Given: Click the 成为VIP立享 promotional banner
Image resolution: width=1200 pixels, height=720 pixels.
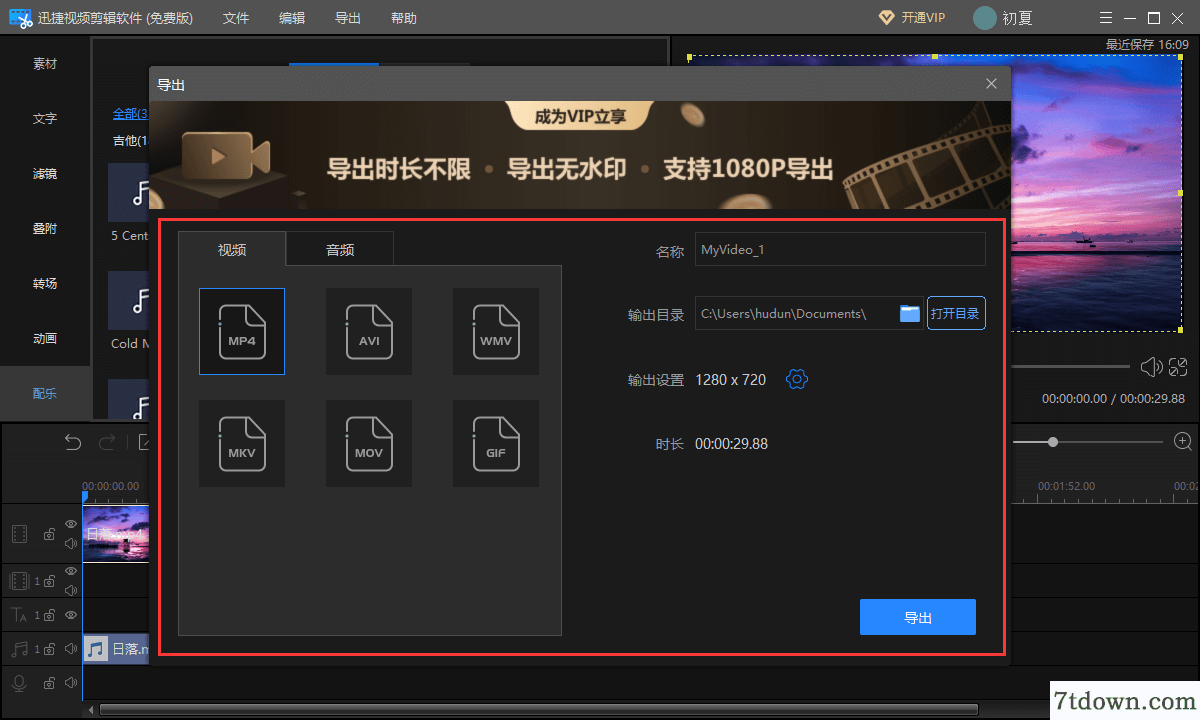Looking at the screenshot, I should point(580,155).
